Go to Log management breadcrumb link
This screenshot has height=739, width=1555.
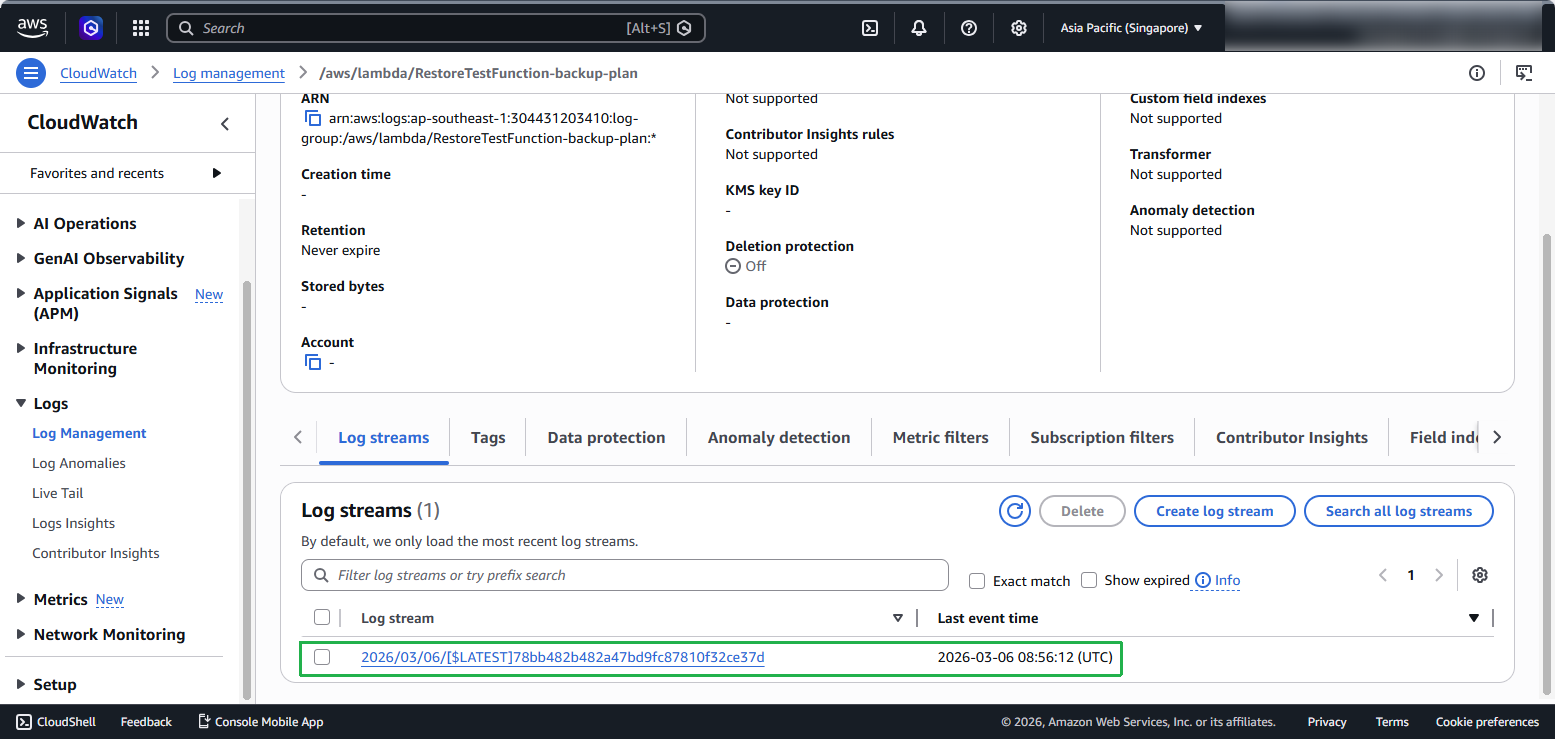coord(229,73)
